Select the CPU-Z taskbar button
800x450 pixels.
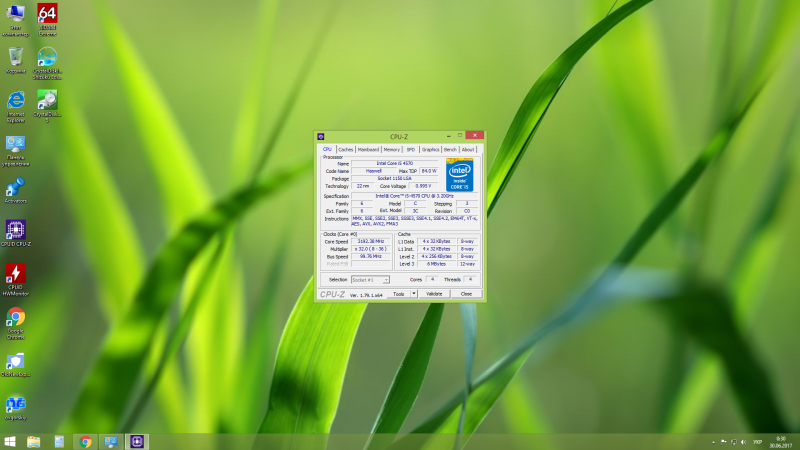137,441
